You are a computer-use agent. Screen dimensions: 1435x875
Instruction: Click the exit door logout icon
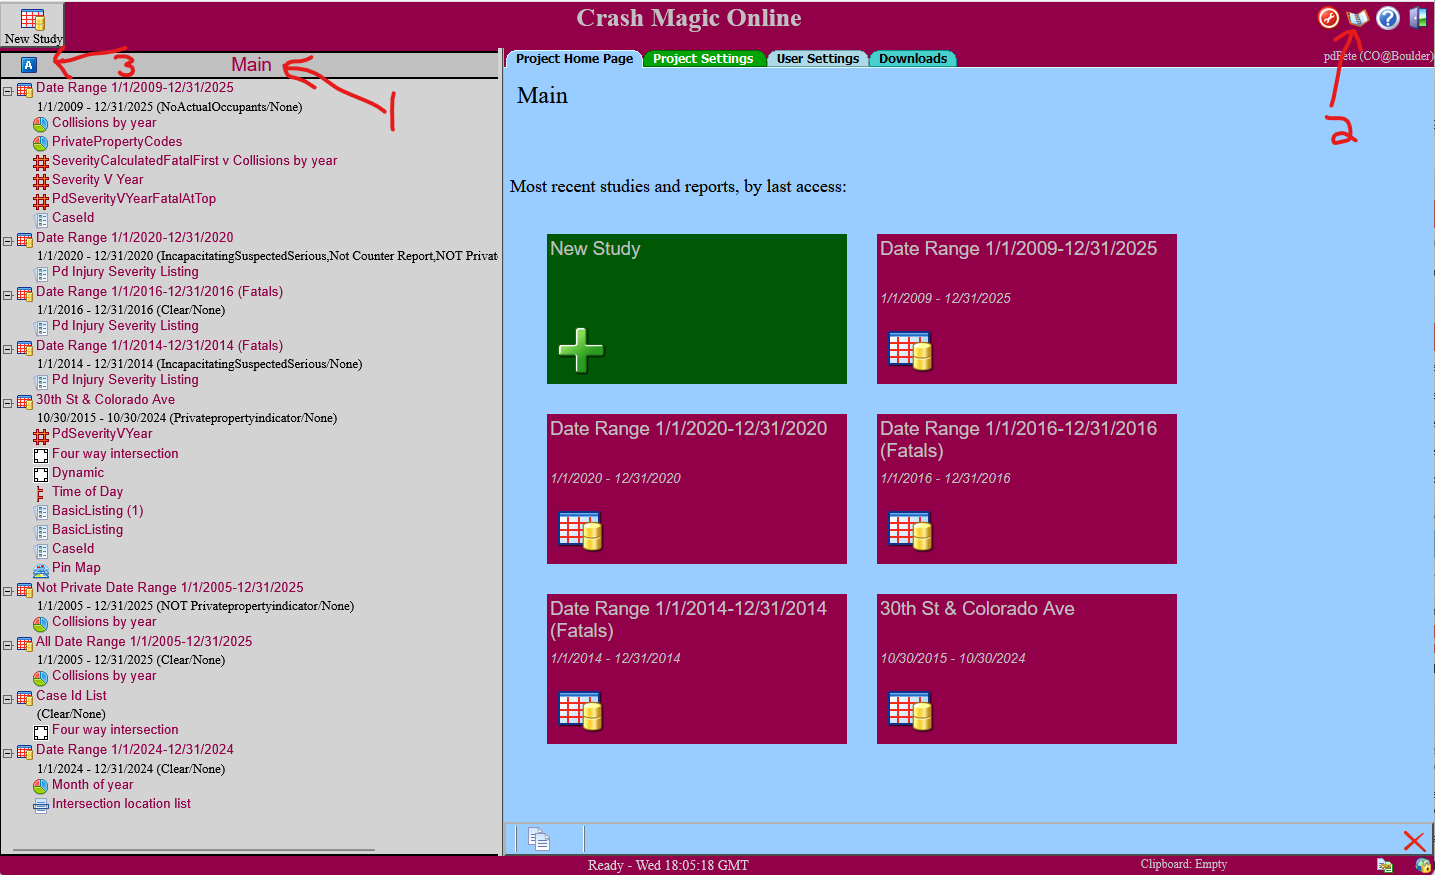[x=1418, y=18]
